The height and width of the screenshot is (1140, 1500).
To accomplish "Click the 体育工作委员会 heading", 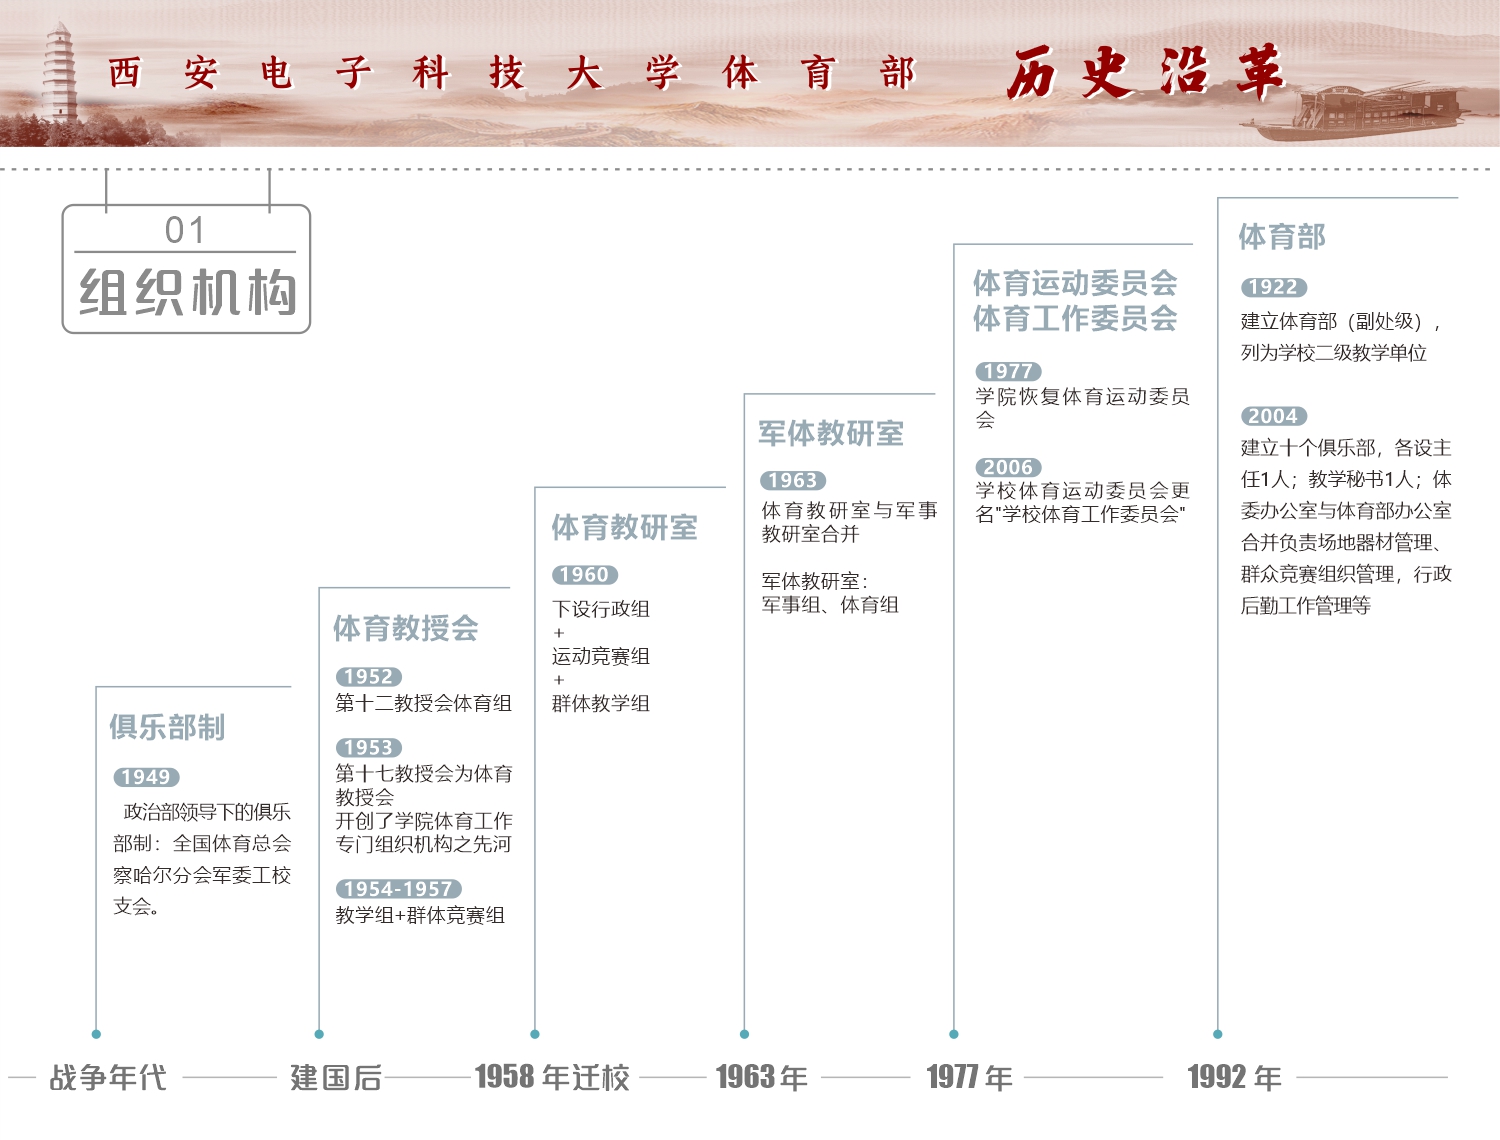I will (x=1075, y=319).
